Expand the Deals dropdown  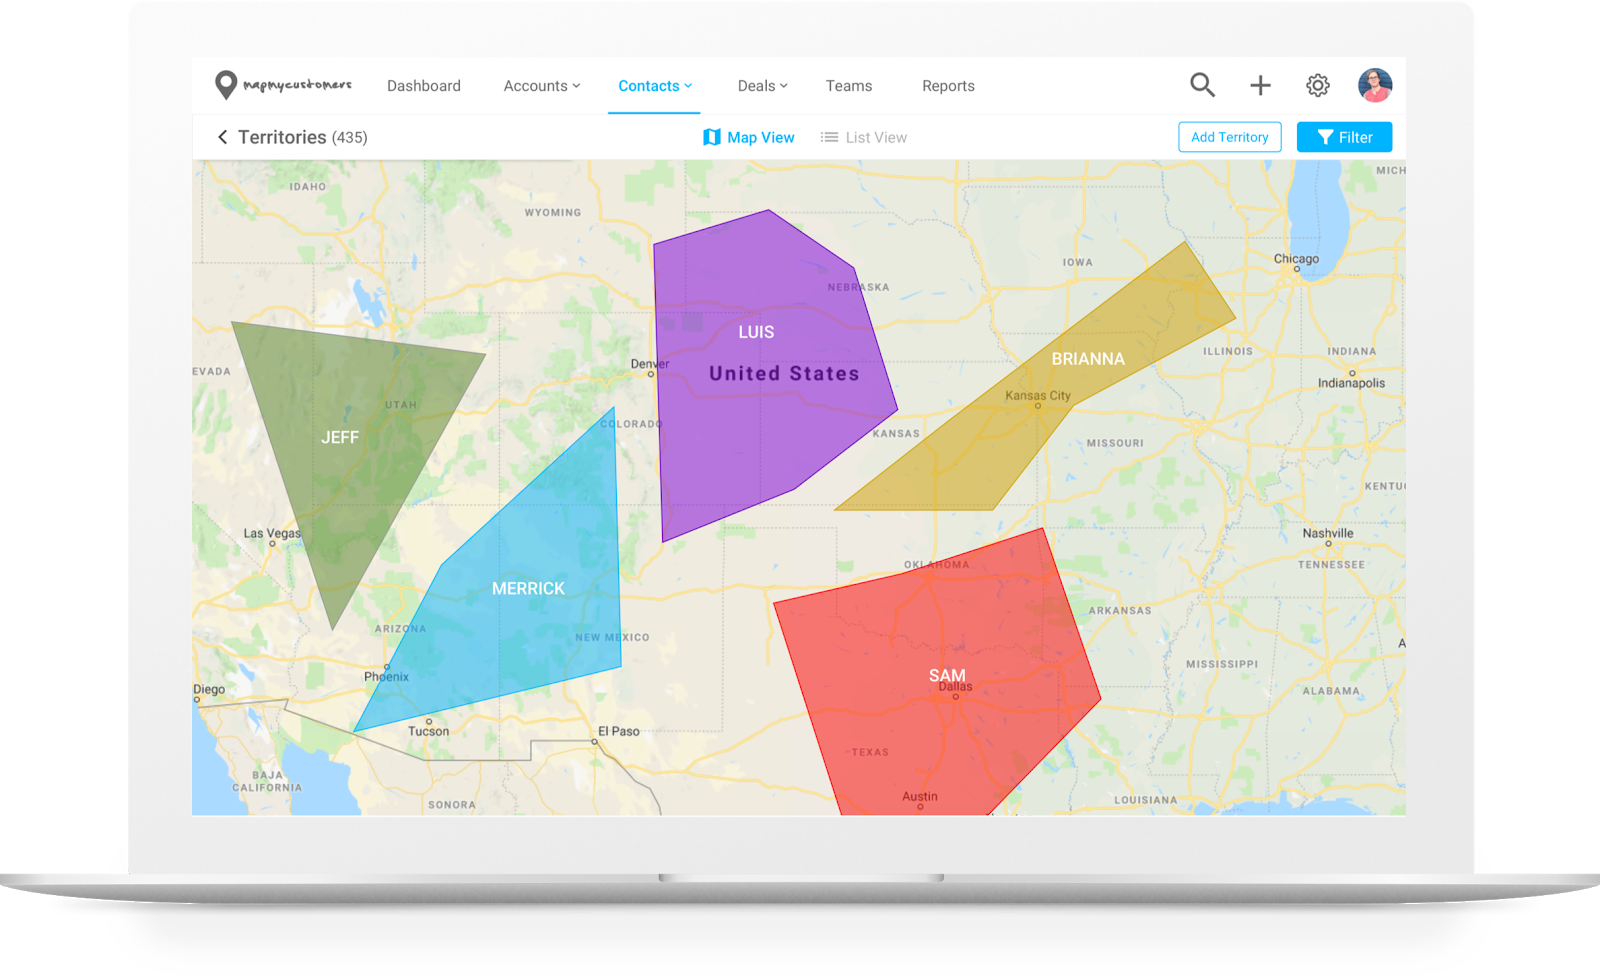tap(761, 85)
